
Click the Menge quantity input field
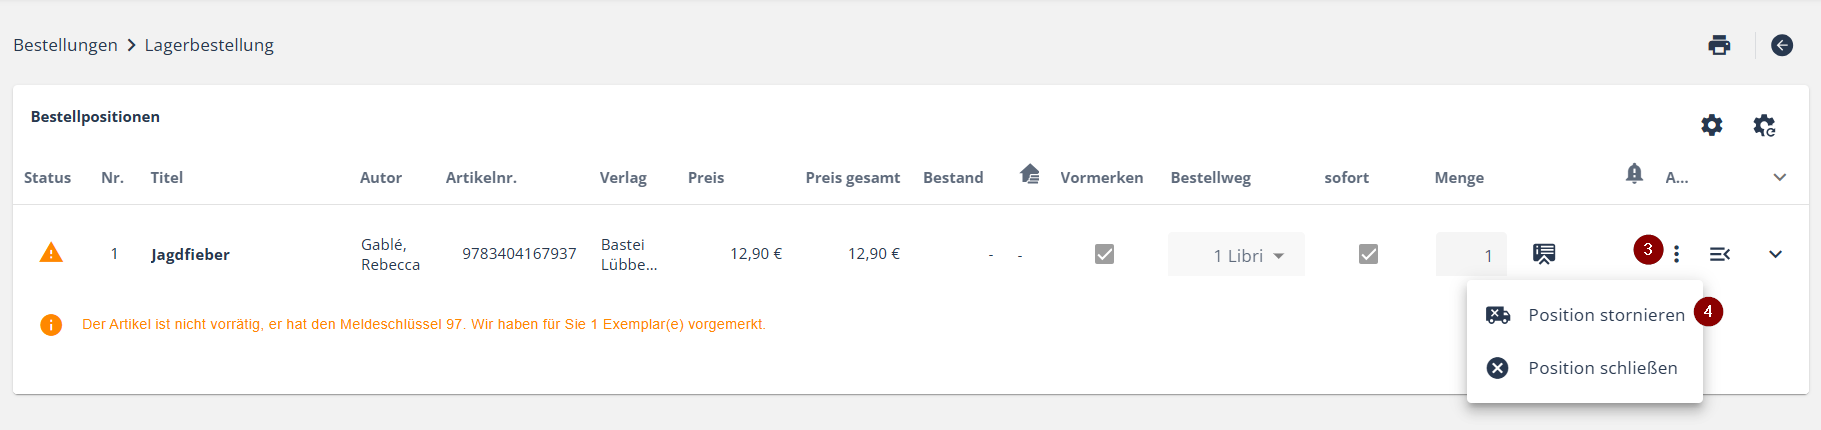[x=1471, y=254]
